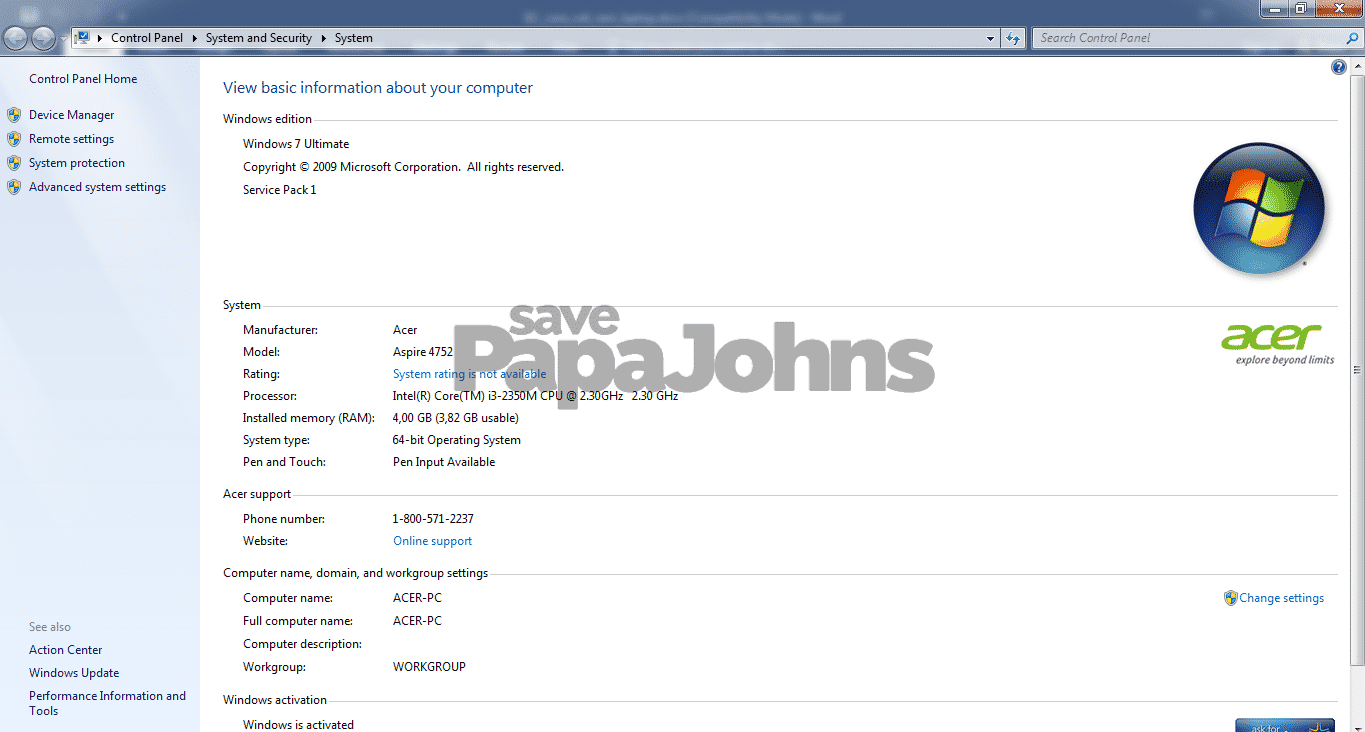Click Change settings for computer name
The height and width of the screenshot is (732, 1365).
pos(1281,597)
